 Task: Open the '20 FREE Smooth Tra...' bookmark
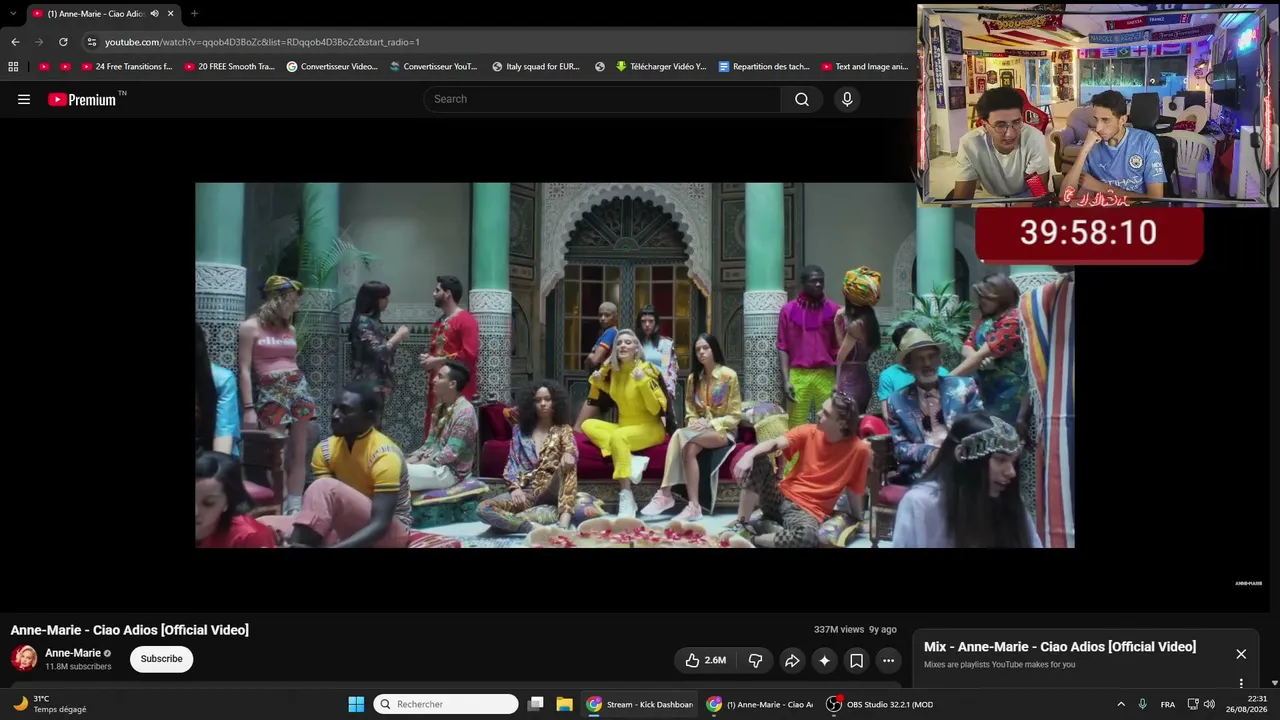(x=229, y=67)
